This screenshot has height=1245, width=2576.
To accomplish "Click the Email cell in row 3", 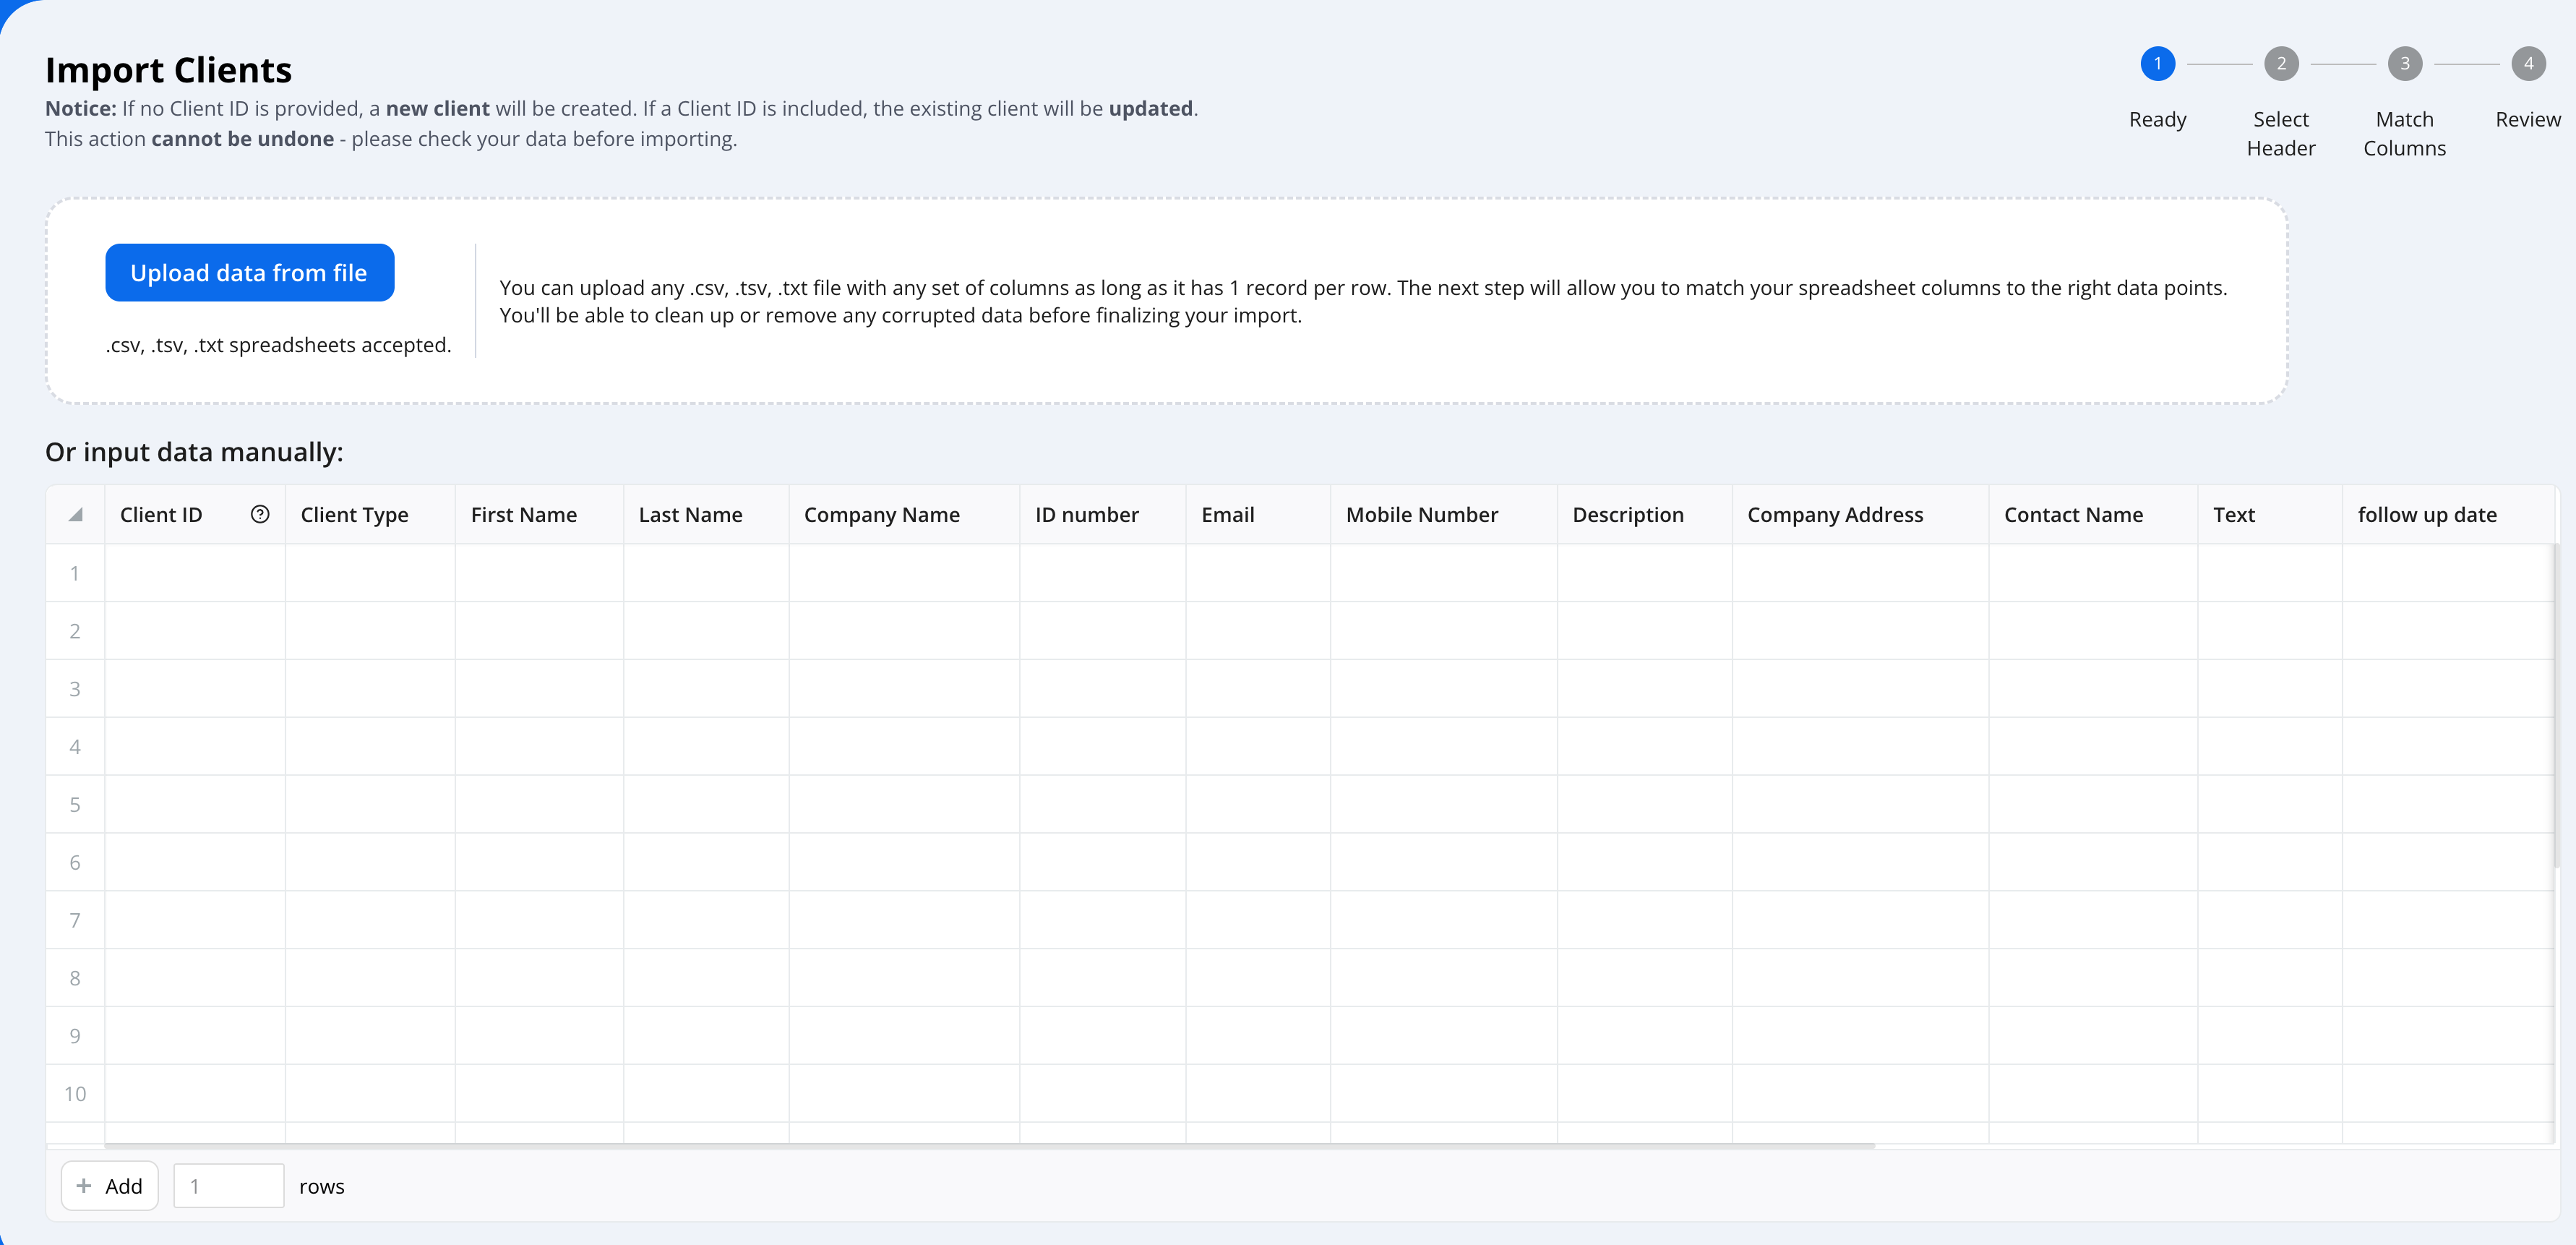I will tap(1258, 689).
